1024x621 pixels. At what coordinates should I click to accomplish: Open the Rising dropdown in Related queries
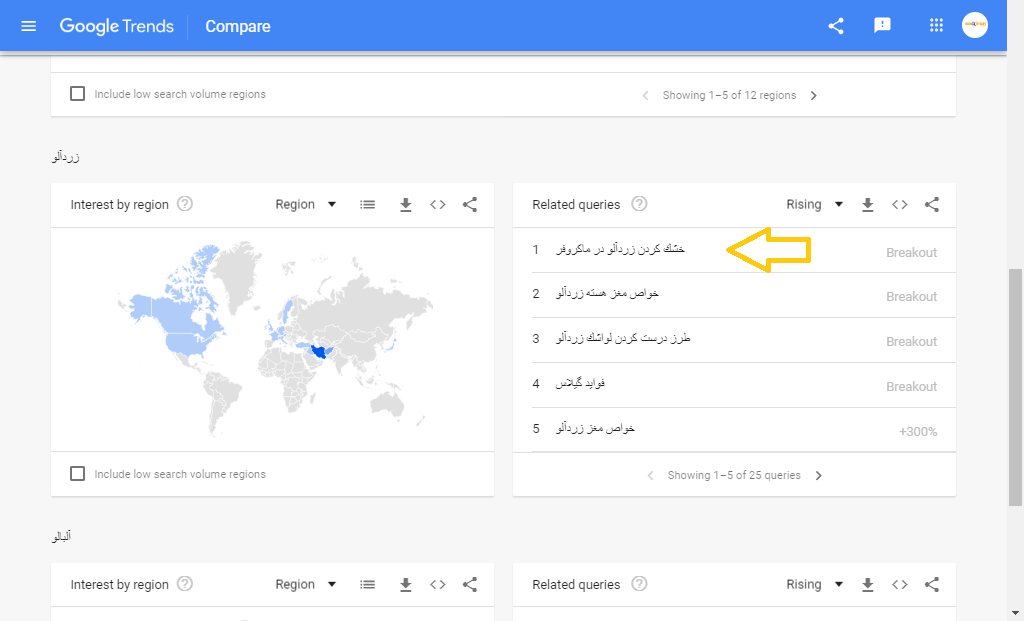815,205
